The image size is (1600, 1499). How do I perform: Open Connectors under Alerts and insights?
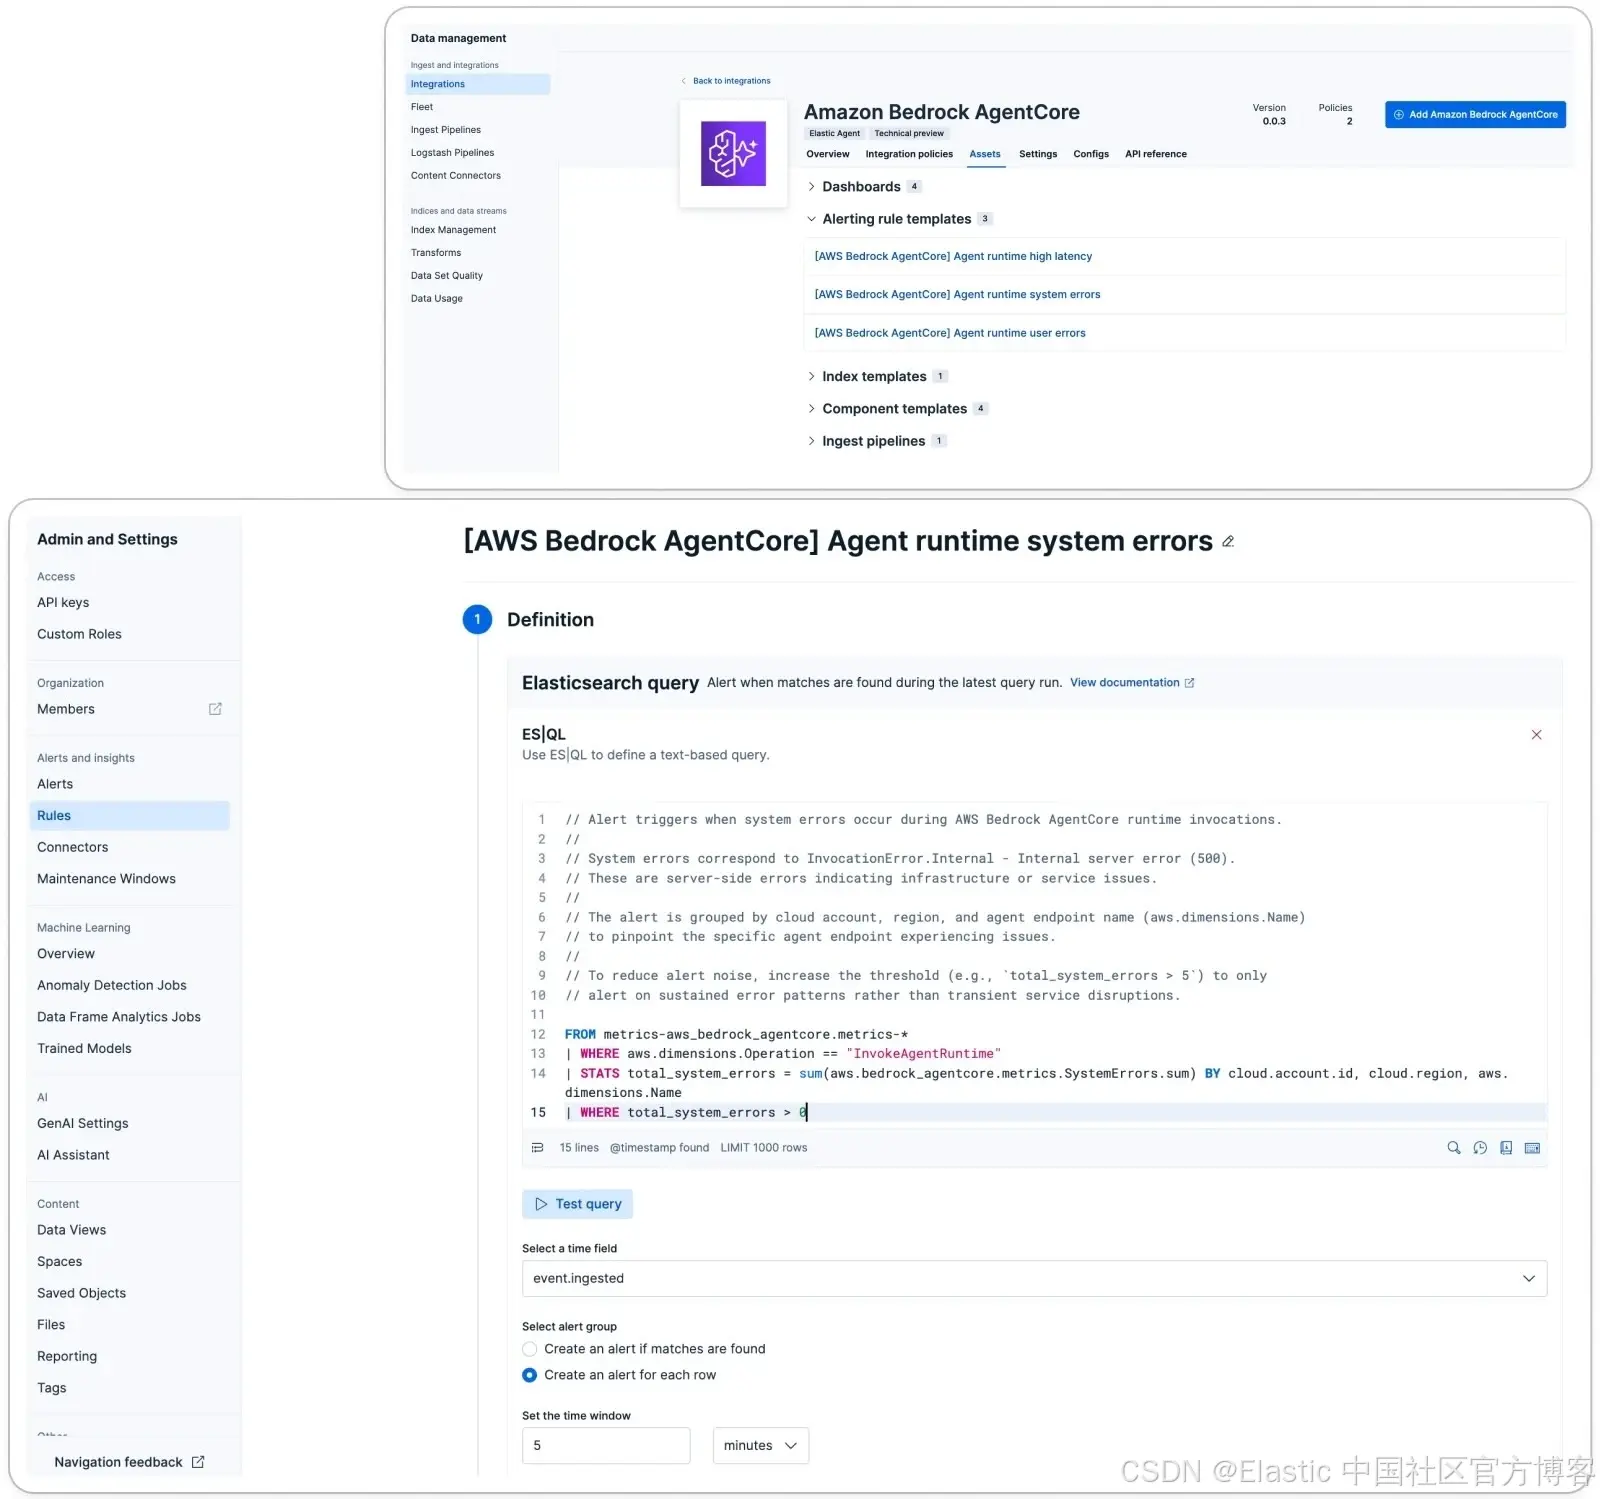(72, 847)
